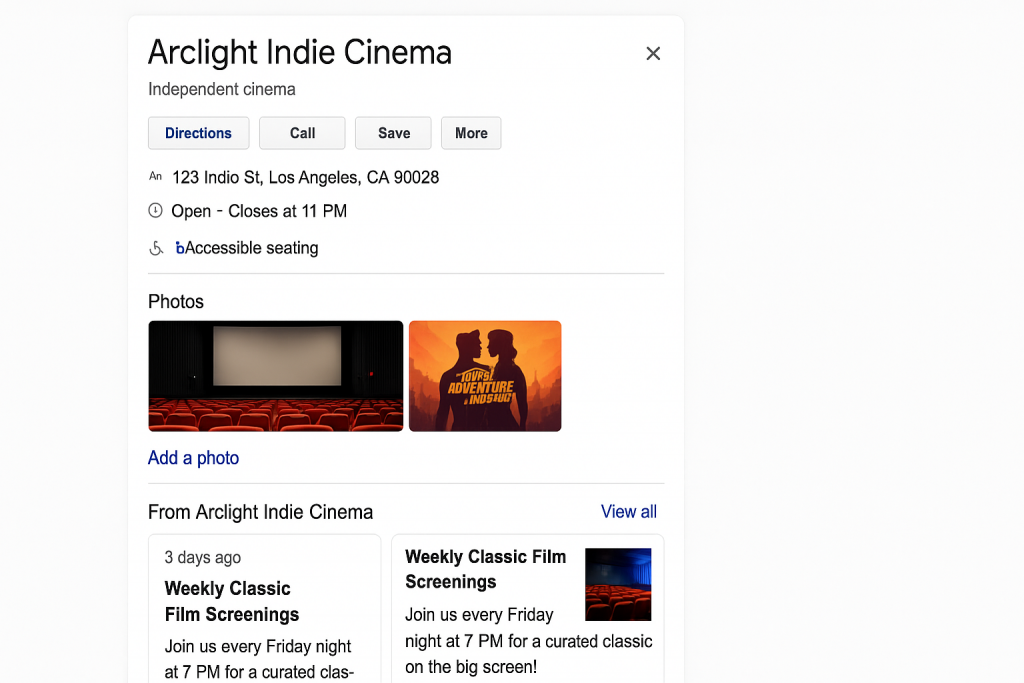Open the red seats thumbnail in second post
The image size is (1024, 683).
point(618,584)
